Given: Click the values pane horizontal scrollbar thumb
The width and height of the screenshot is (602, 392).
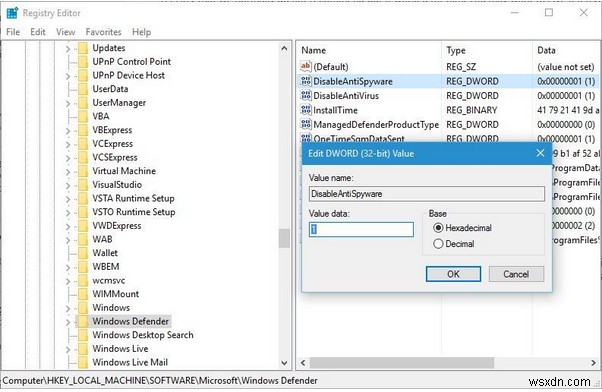Looking at the screenshot, I should [x=402, y=362].
